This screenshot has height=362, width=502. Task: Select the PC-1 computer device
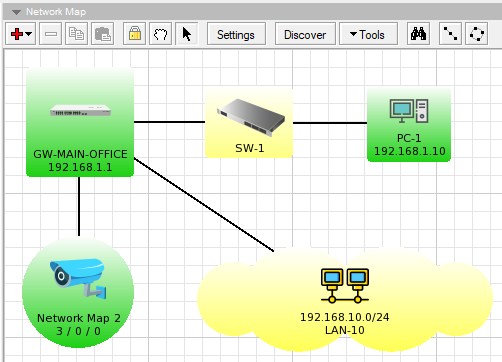(x=409, y=125)
